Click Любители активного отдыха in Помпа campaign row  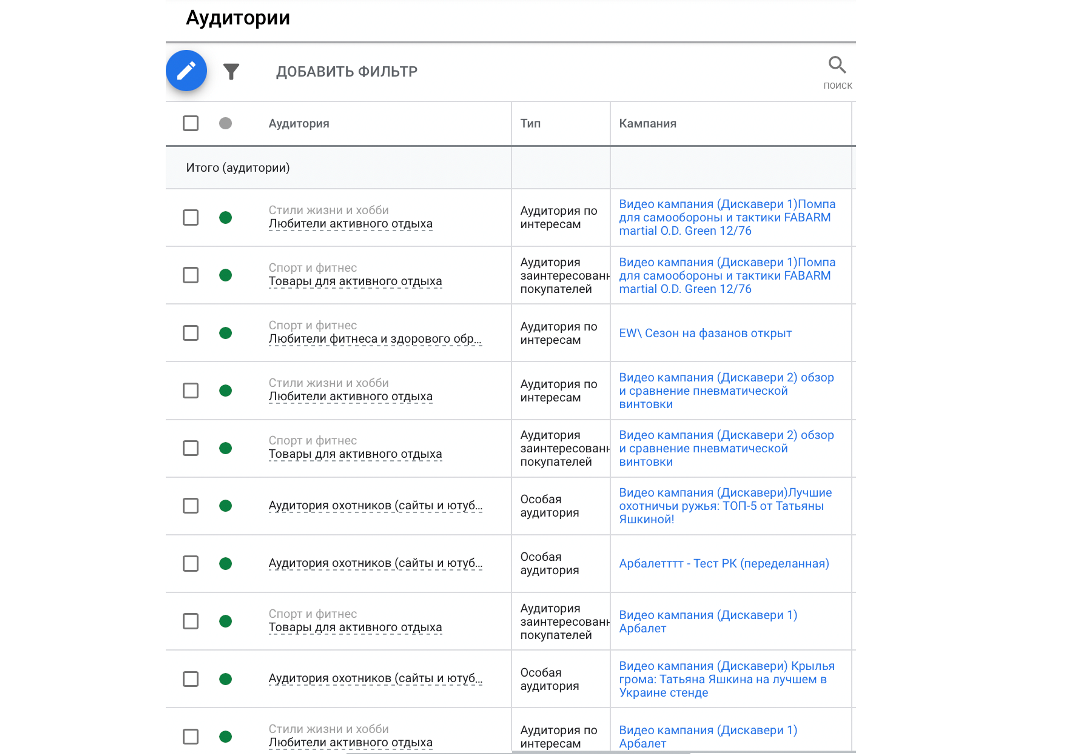[351, 224]
